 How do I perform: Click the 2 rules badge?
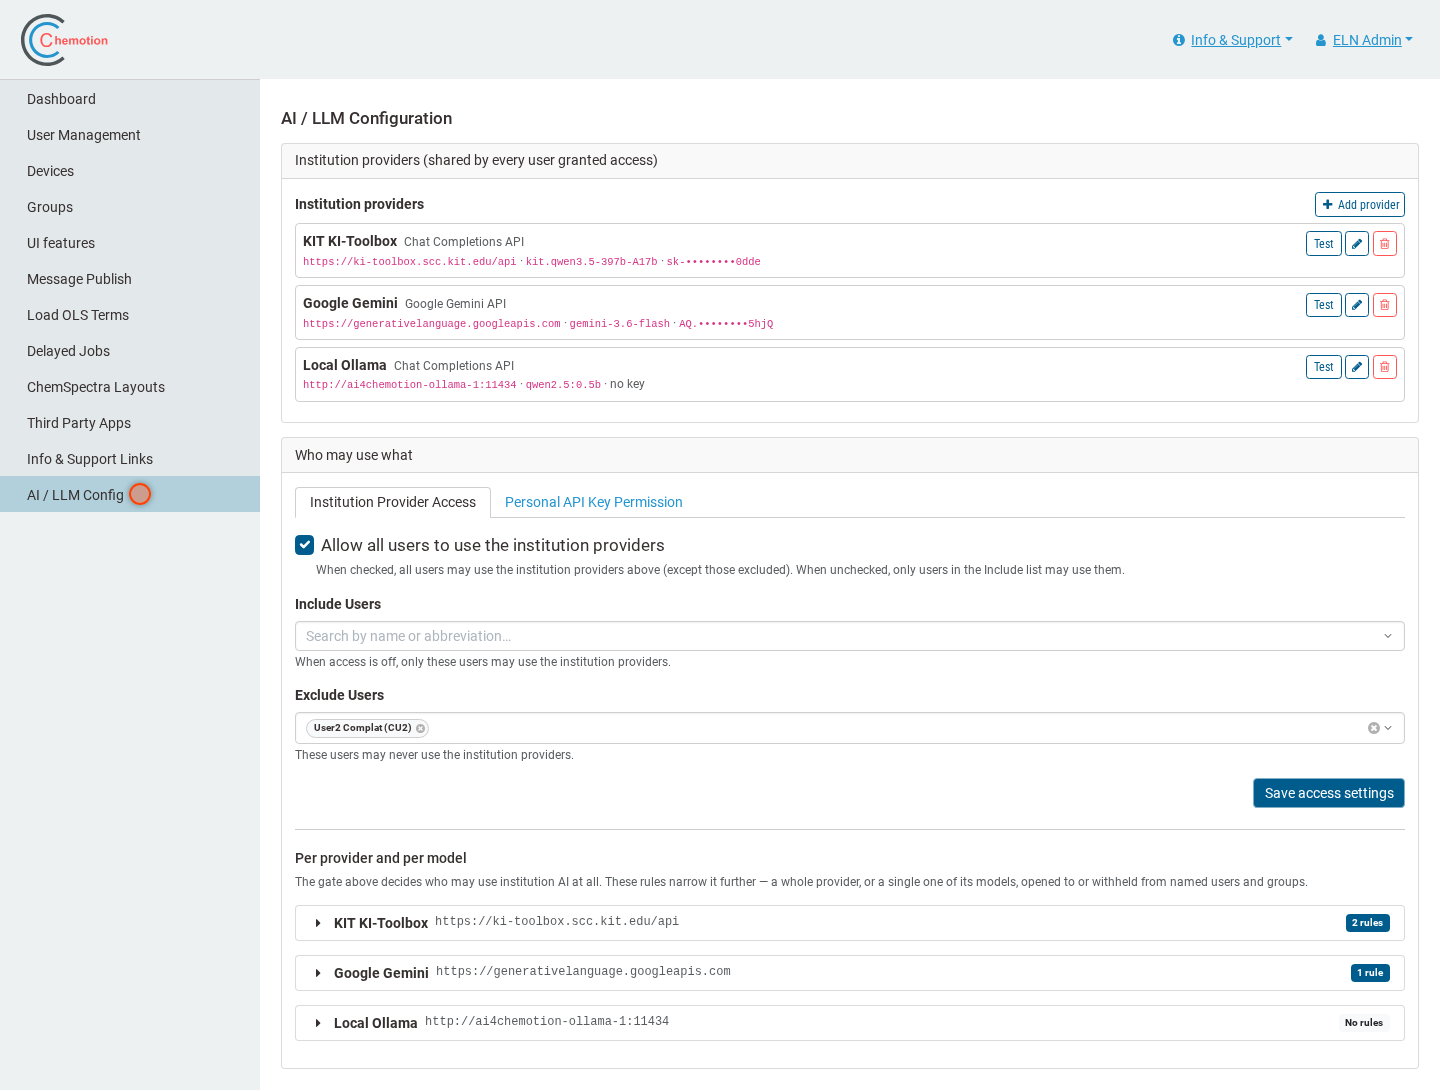[x=1368, y=923]
